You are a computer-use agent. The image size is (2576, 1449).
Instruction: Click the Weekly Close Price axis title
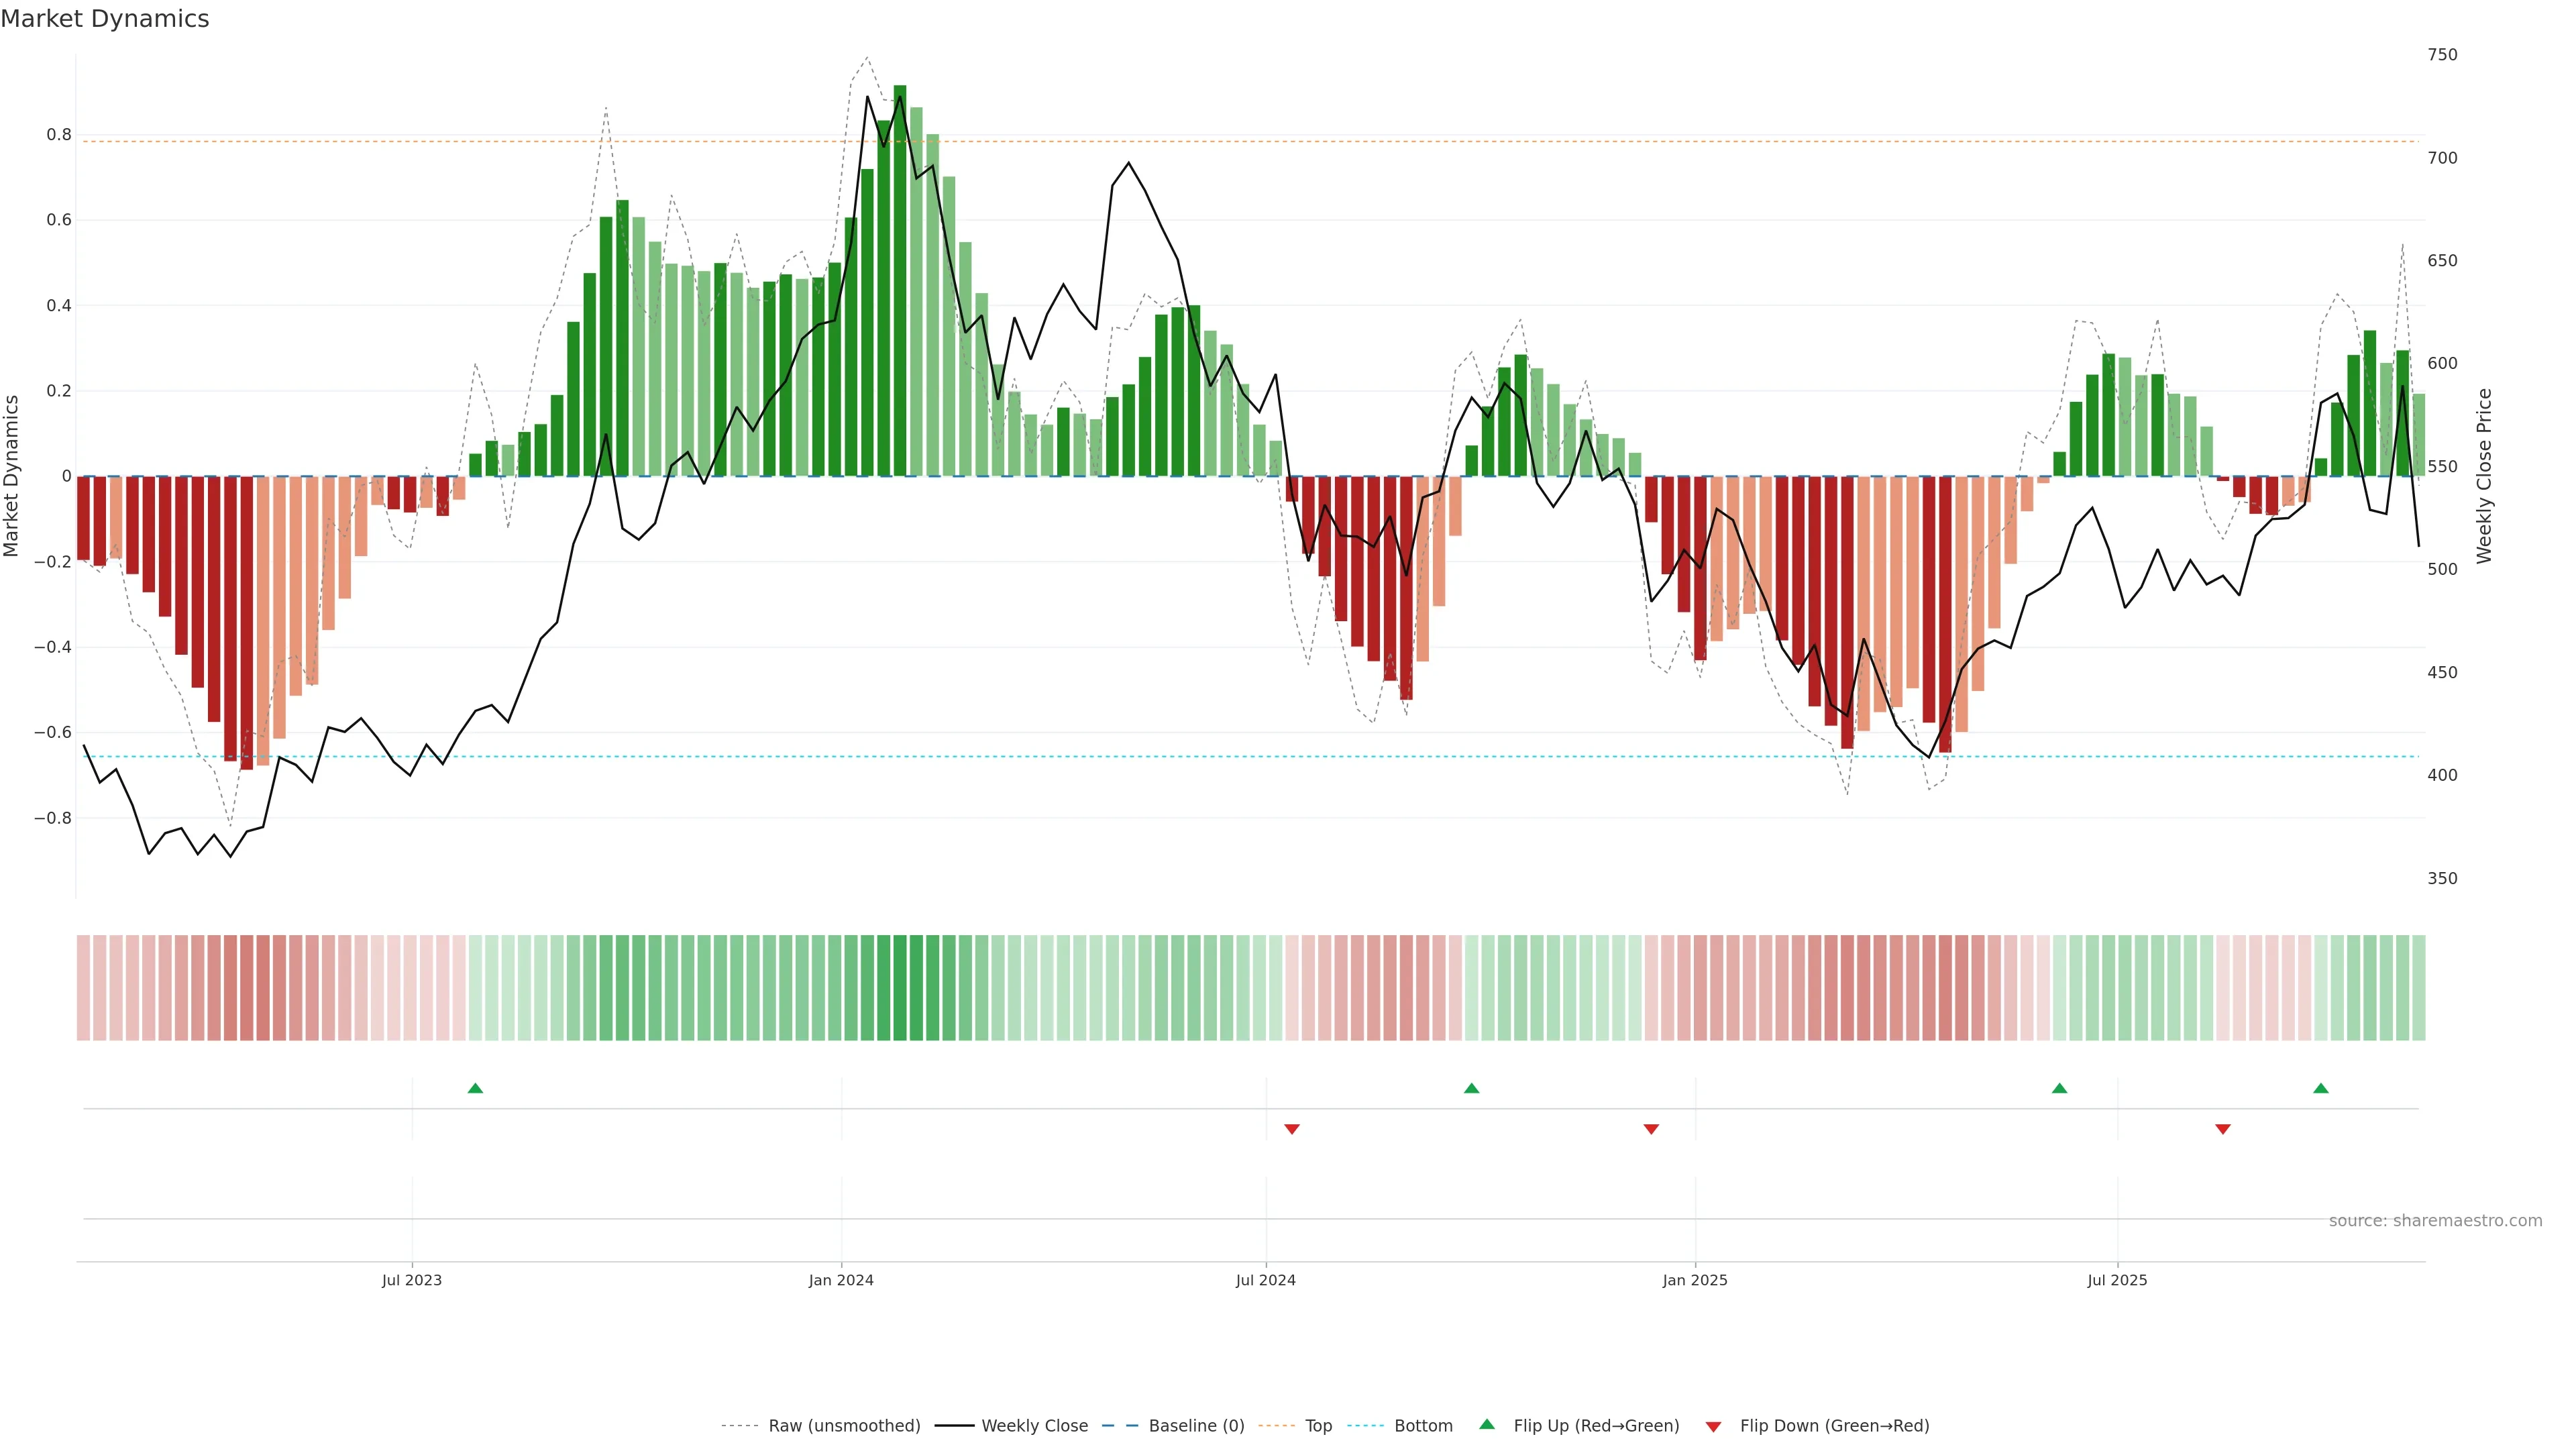[x=2484, y=476]
